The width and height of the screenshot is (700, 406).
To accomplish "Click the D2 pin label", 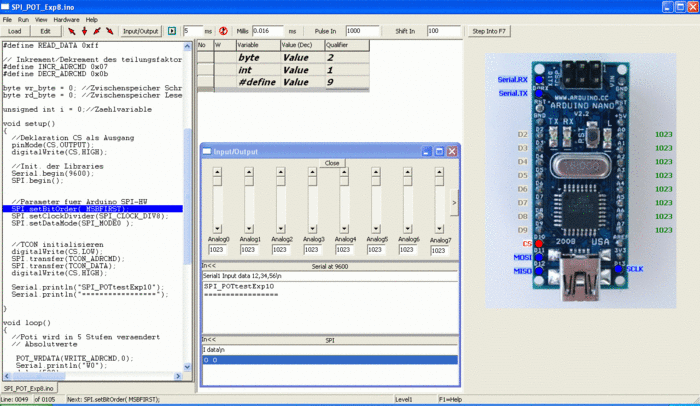I will (522, 134).
